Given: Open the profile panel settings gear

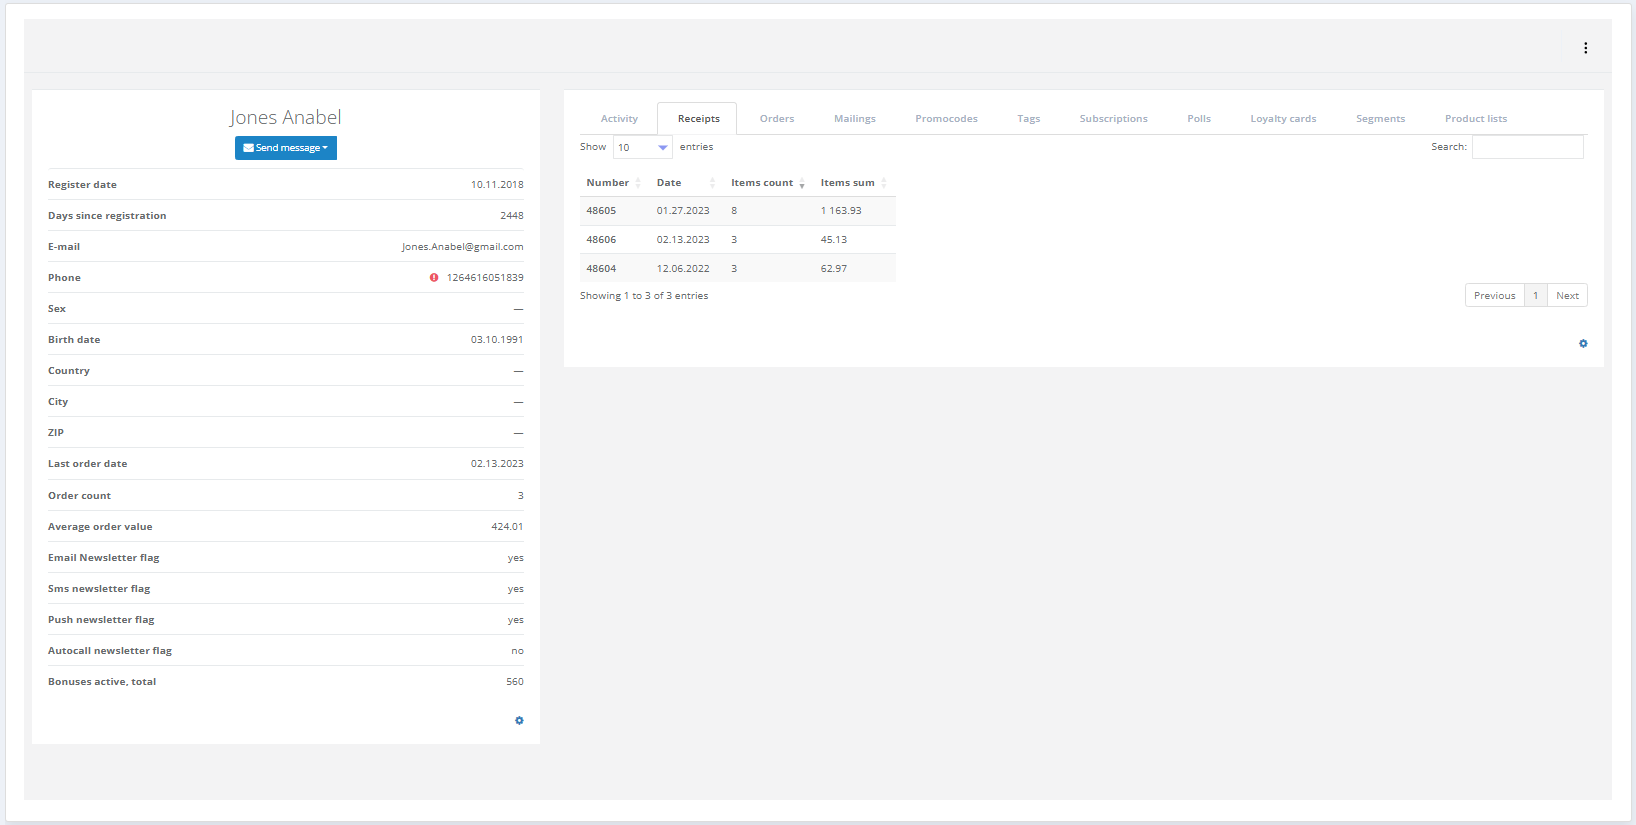Looking at the screenshot, I should coord(519,721).
